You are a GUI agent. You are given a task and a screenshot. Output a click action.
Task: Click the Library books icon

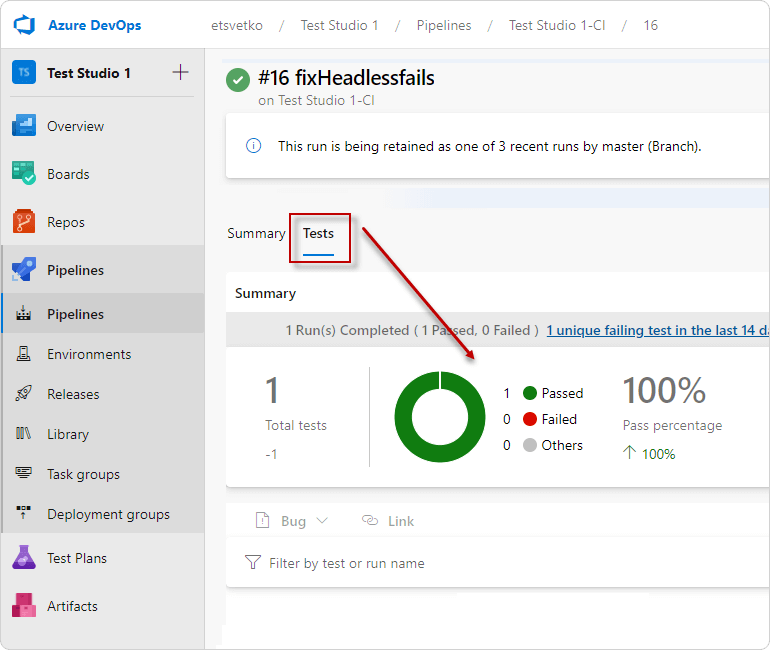tap(24, 434)
